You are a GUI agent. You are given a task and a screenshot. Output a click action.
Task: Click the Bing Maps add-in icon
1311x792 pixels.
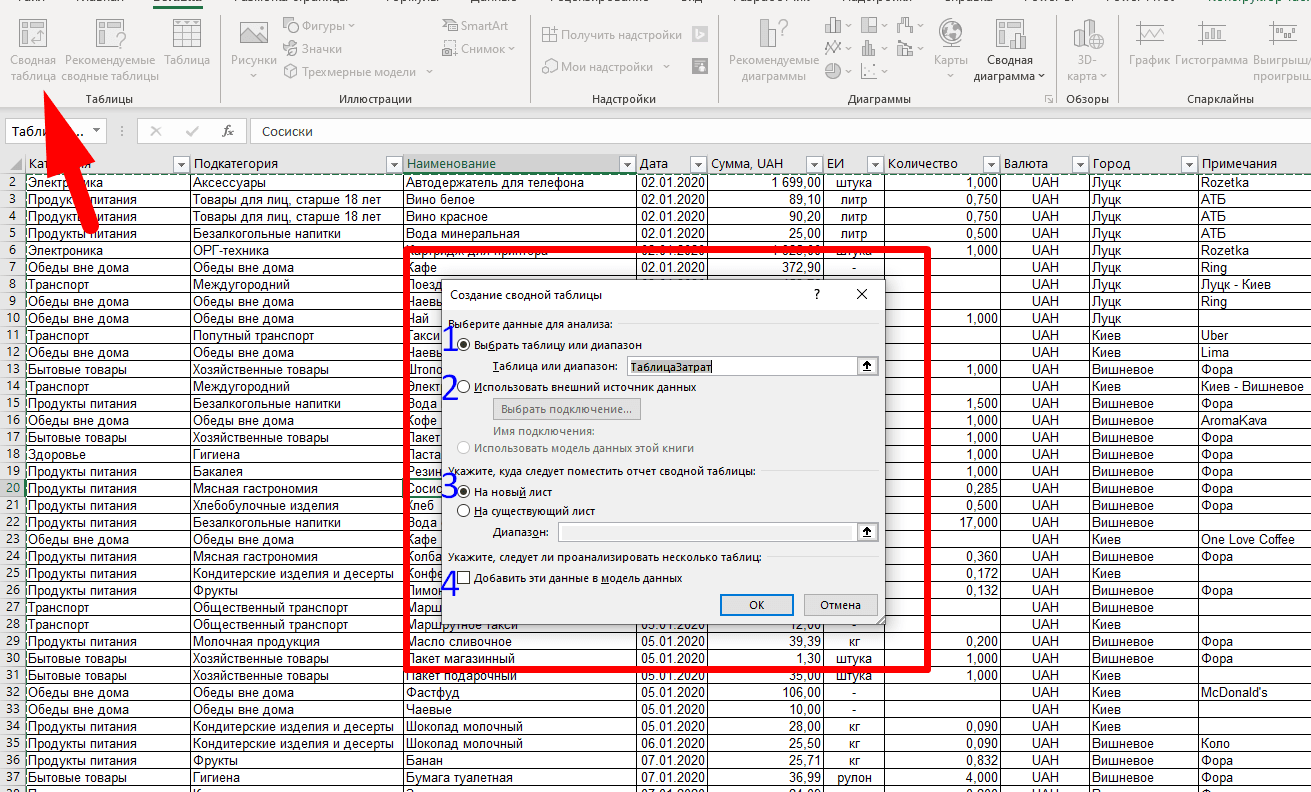tap(701, 35)
